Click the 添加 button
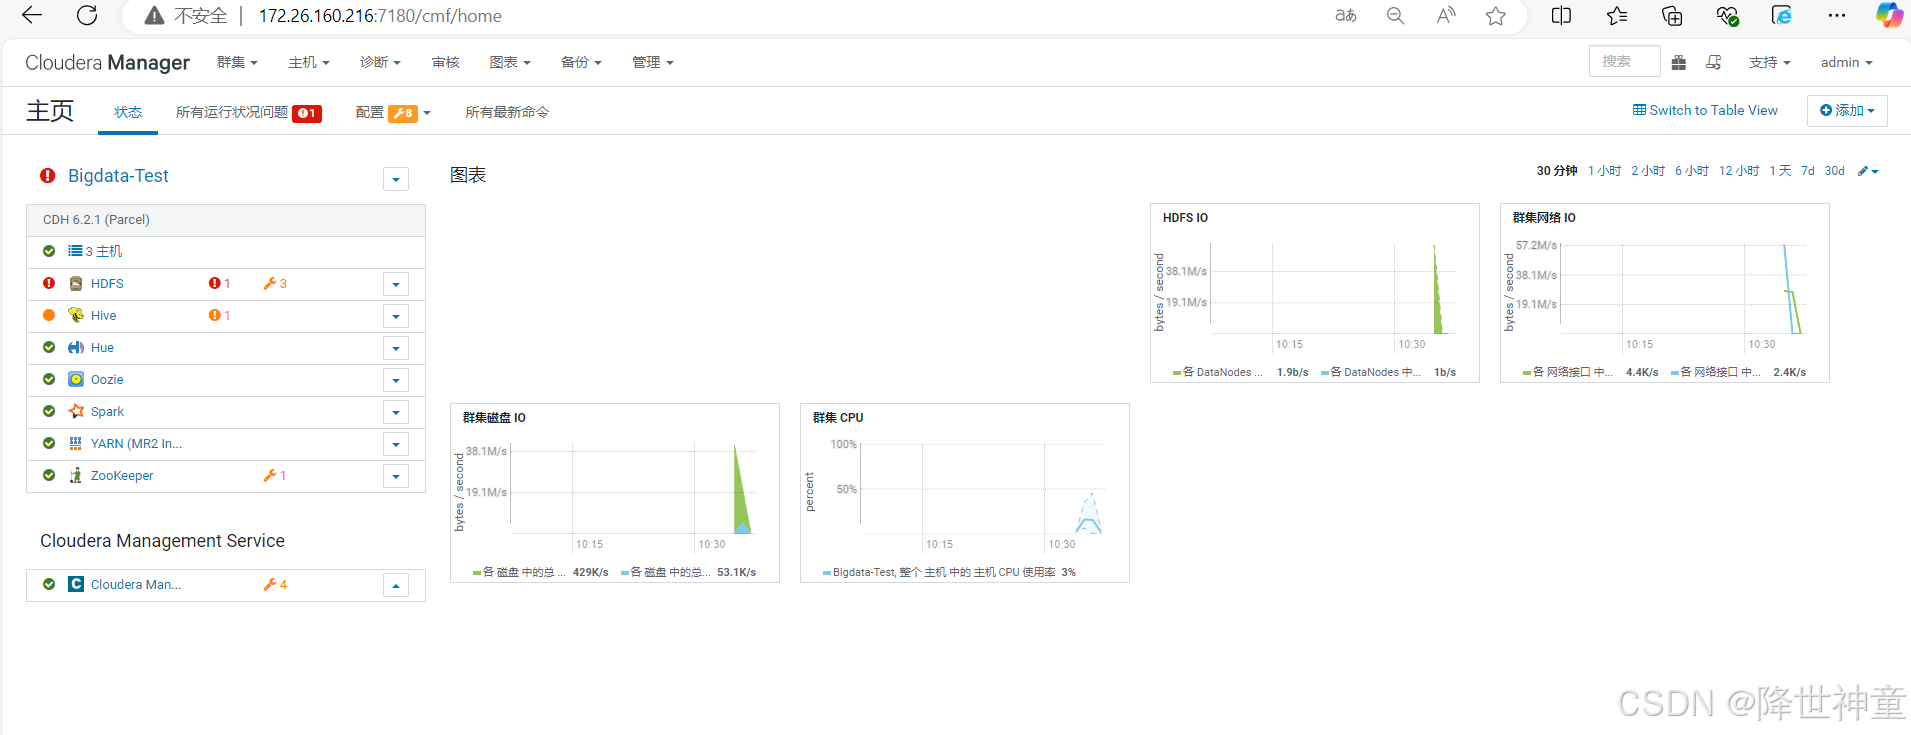Screen dimensions: 1911x735 click(x=1847, y=110)
